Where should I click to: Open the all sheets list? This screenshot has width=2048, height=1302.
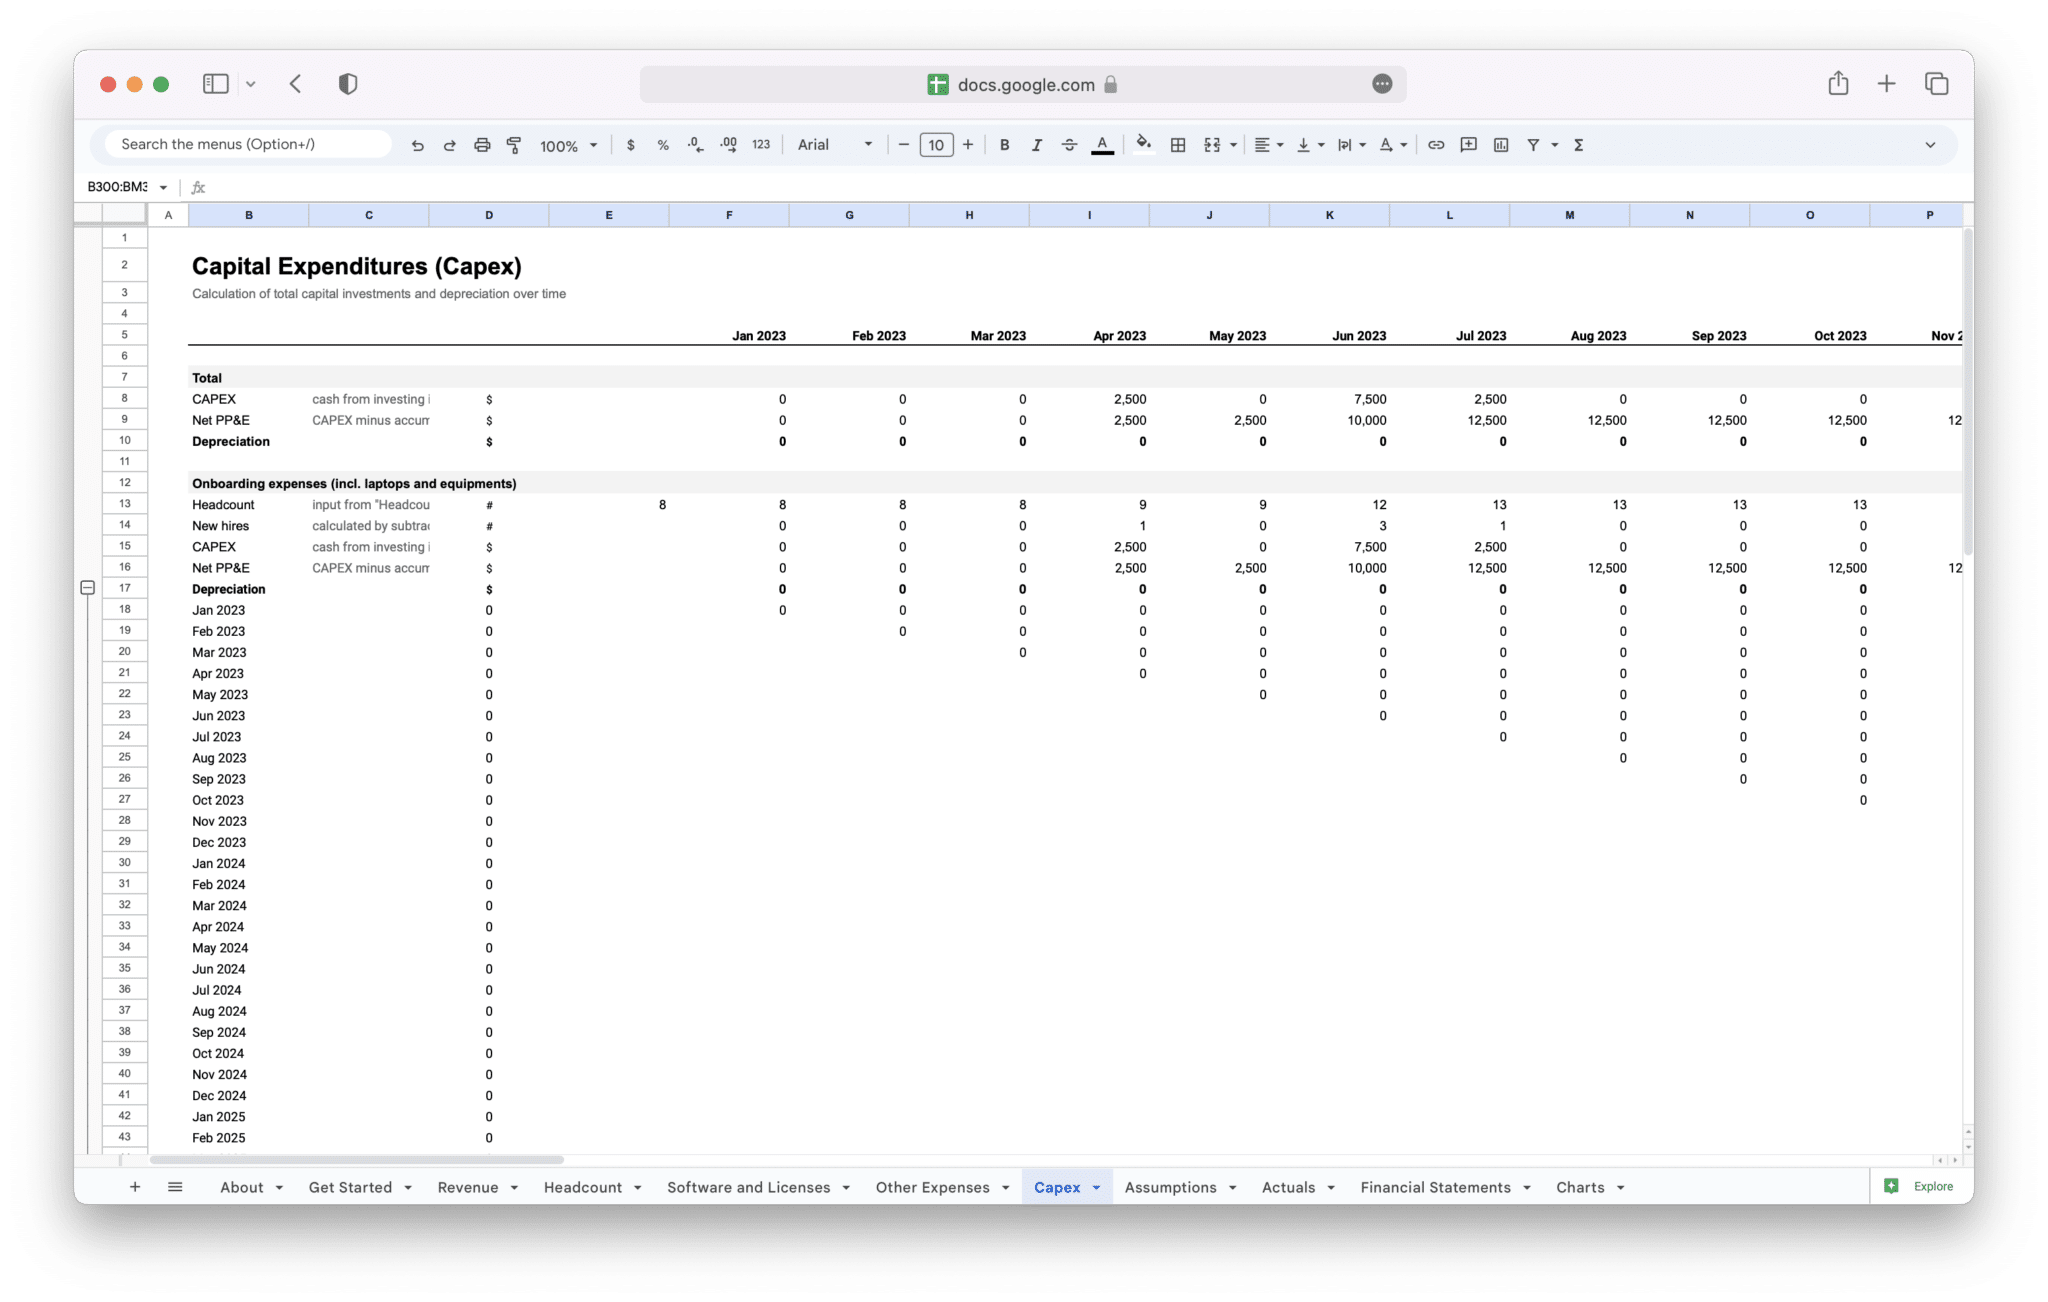click(175, 1187)
